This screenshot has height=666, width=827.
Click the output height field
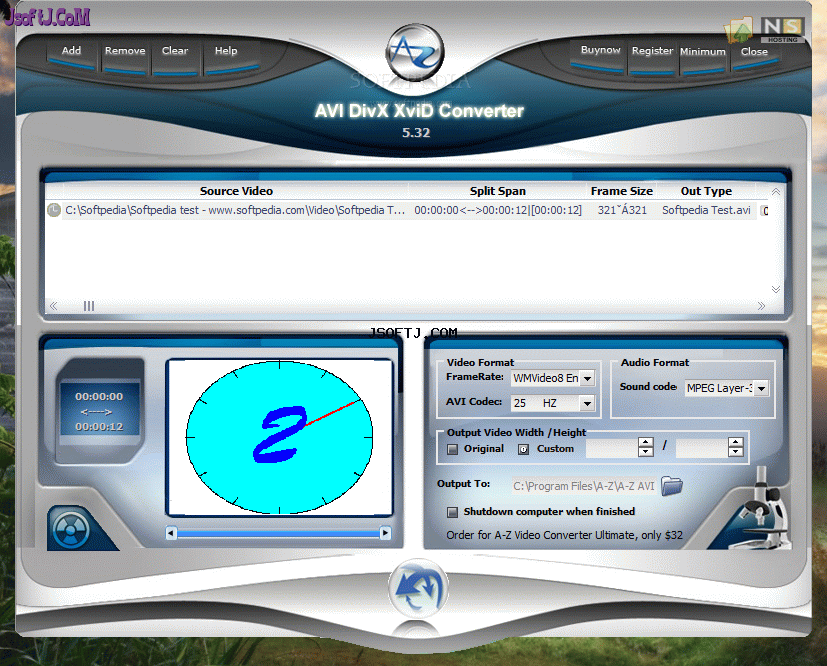[702, 448]
